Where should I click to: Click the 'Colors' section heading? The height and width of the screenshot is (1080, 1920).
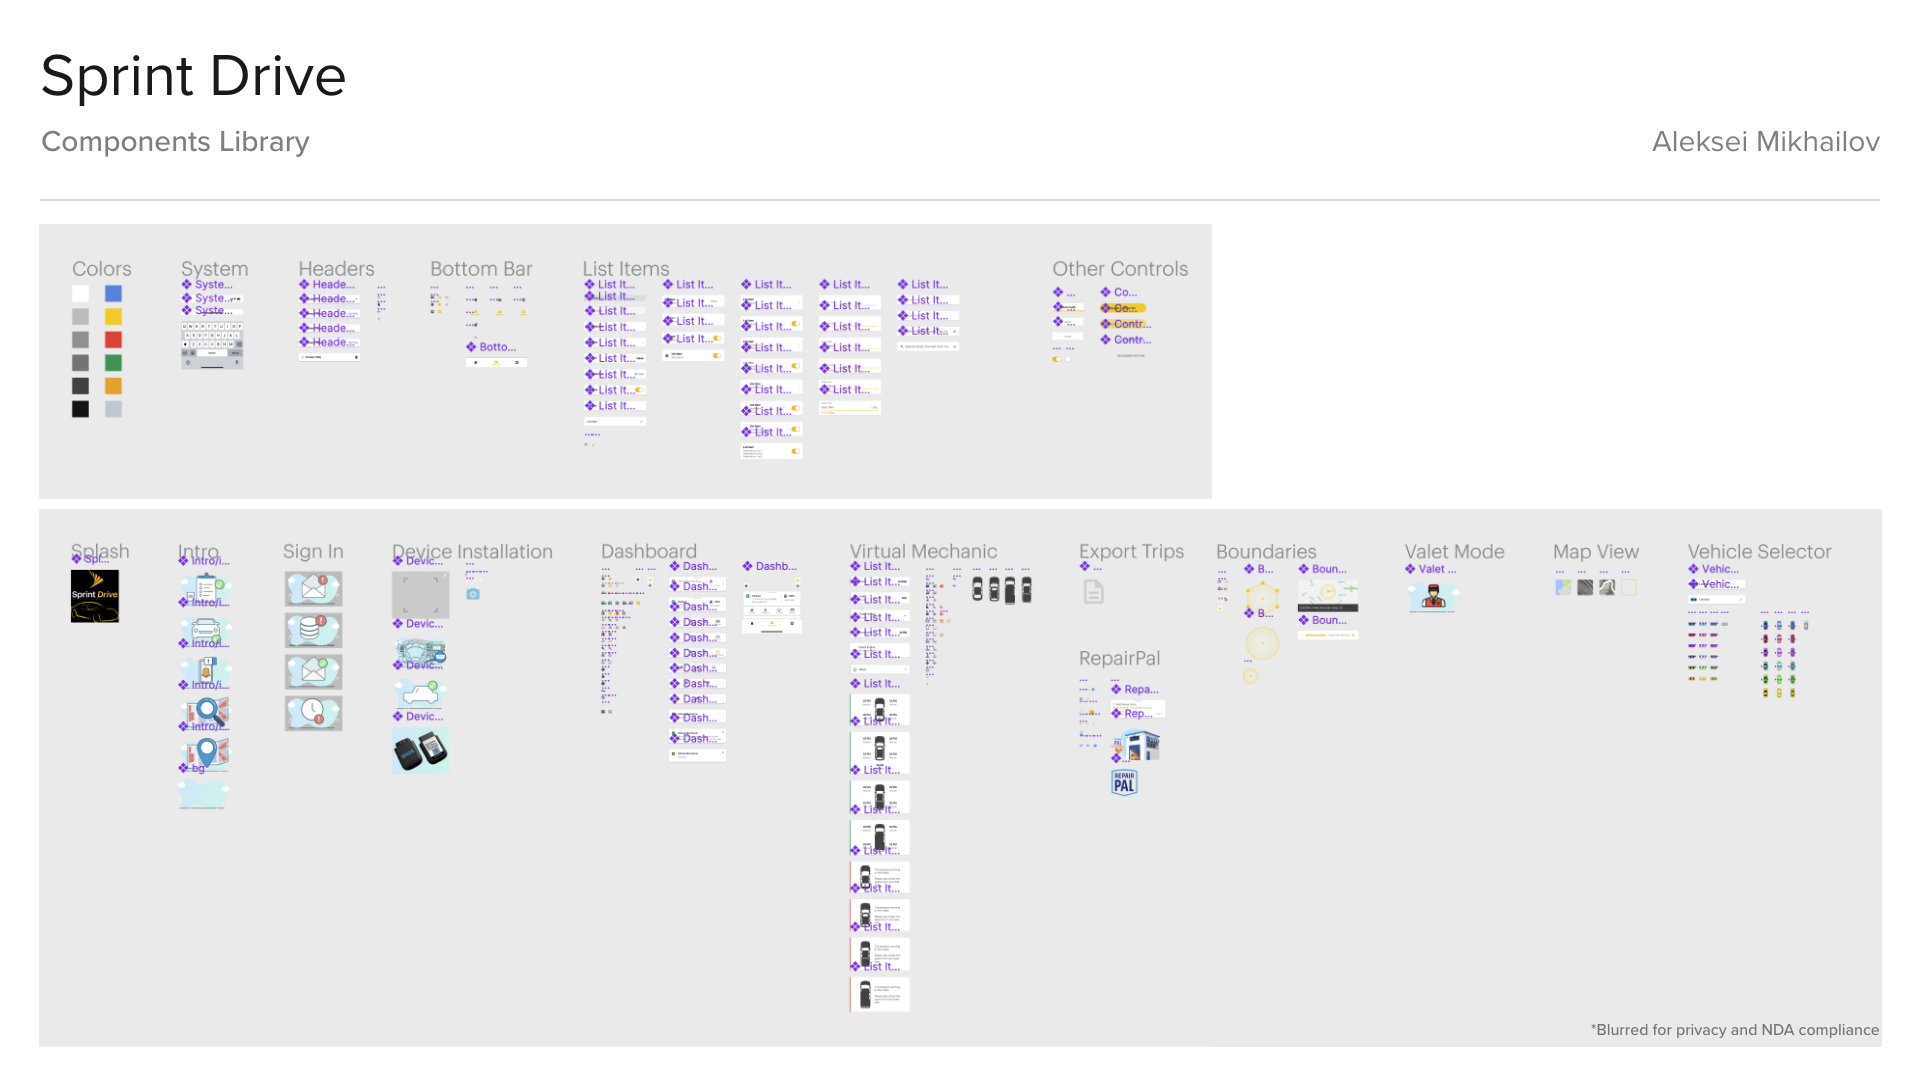(101, 269)
